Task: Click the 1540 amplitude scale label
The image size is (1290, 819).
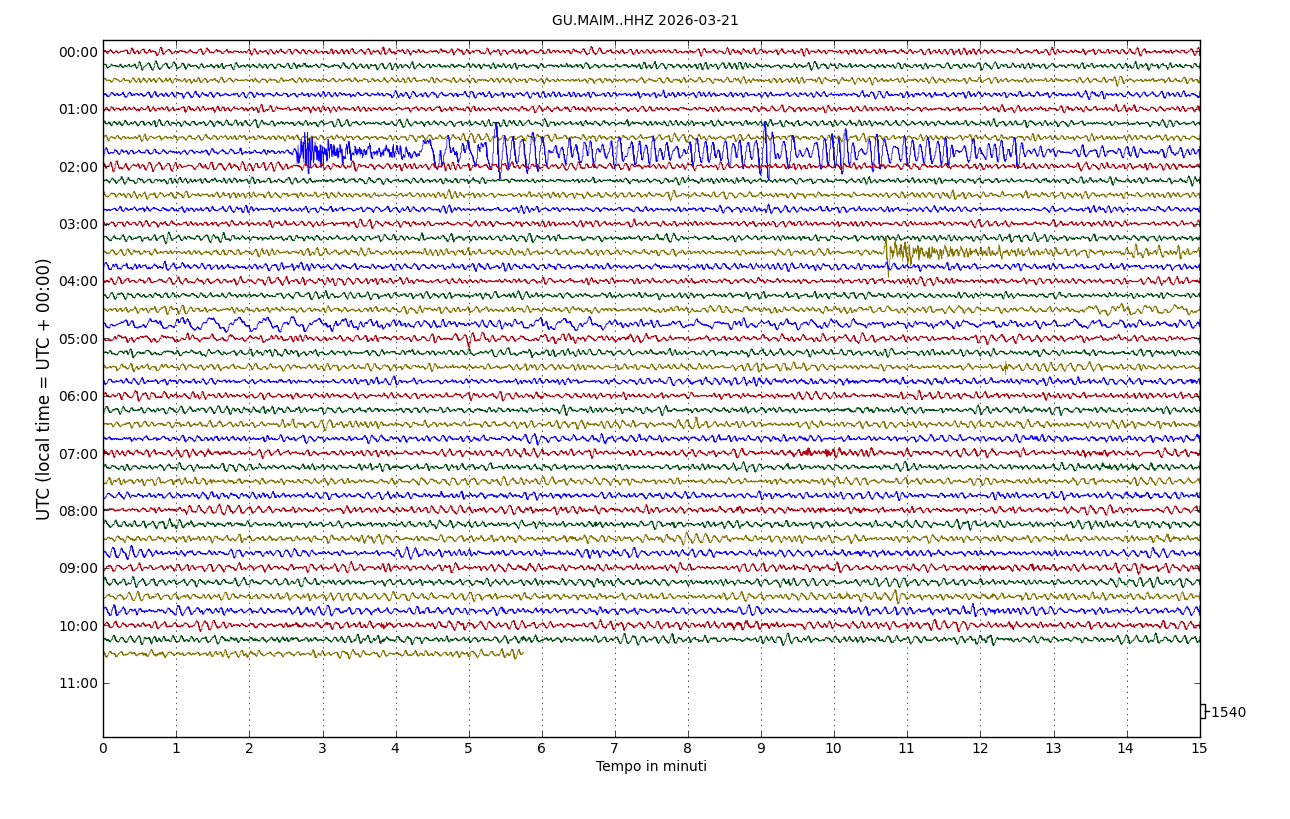Action: (1228, 713)
